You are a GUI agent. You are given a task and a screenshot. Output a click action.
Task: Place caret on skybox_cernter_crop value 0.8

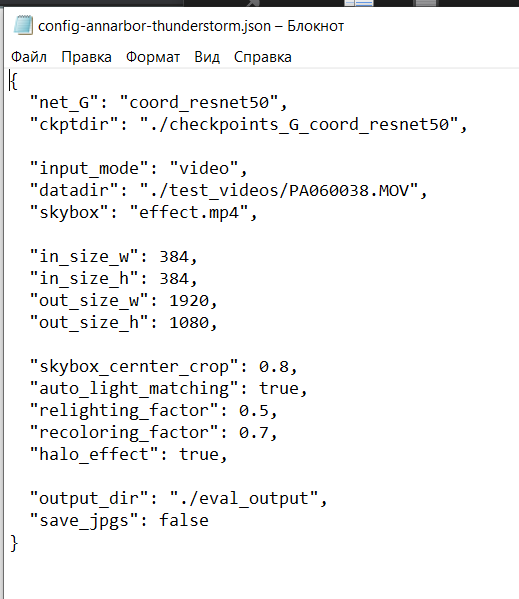point(274,367)
